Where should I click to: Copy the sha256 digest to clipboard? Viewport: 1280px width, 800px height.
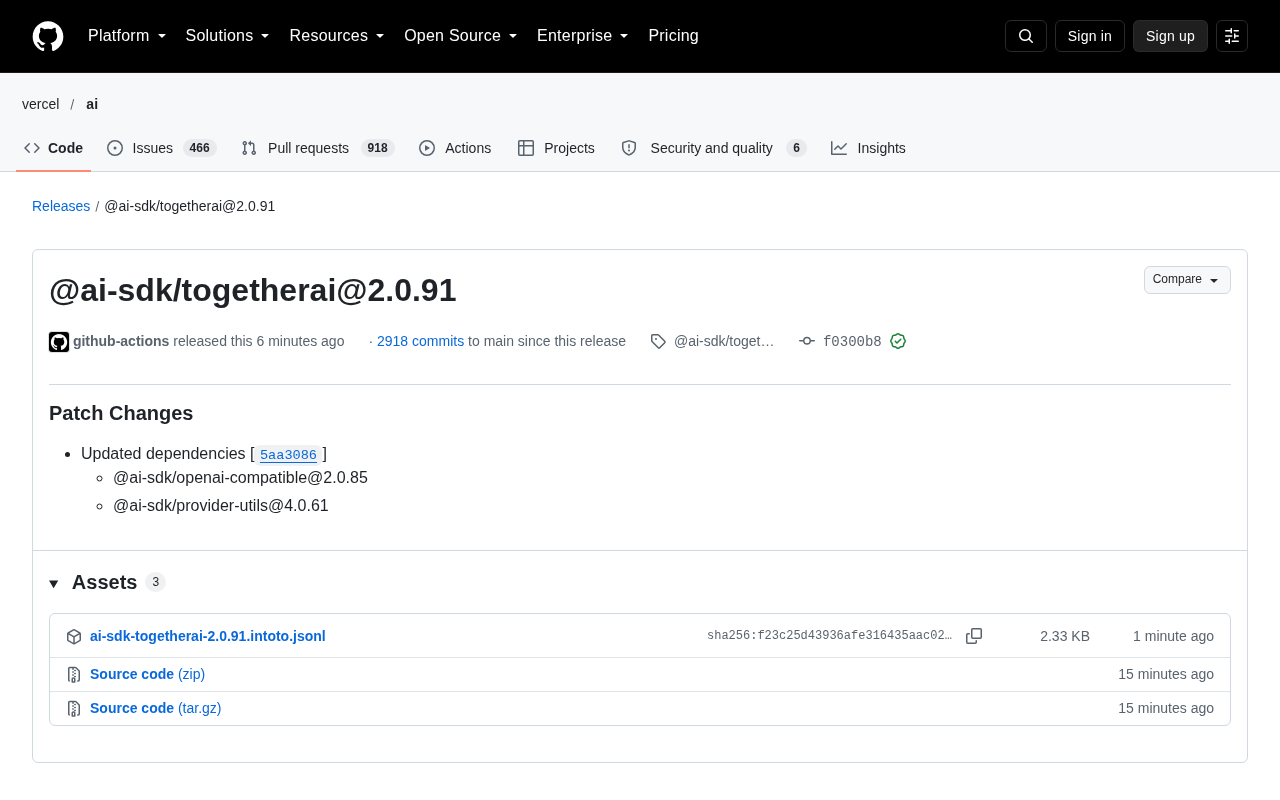(x=974, y=636)
